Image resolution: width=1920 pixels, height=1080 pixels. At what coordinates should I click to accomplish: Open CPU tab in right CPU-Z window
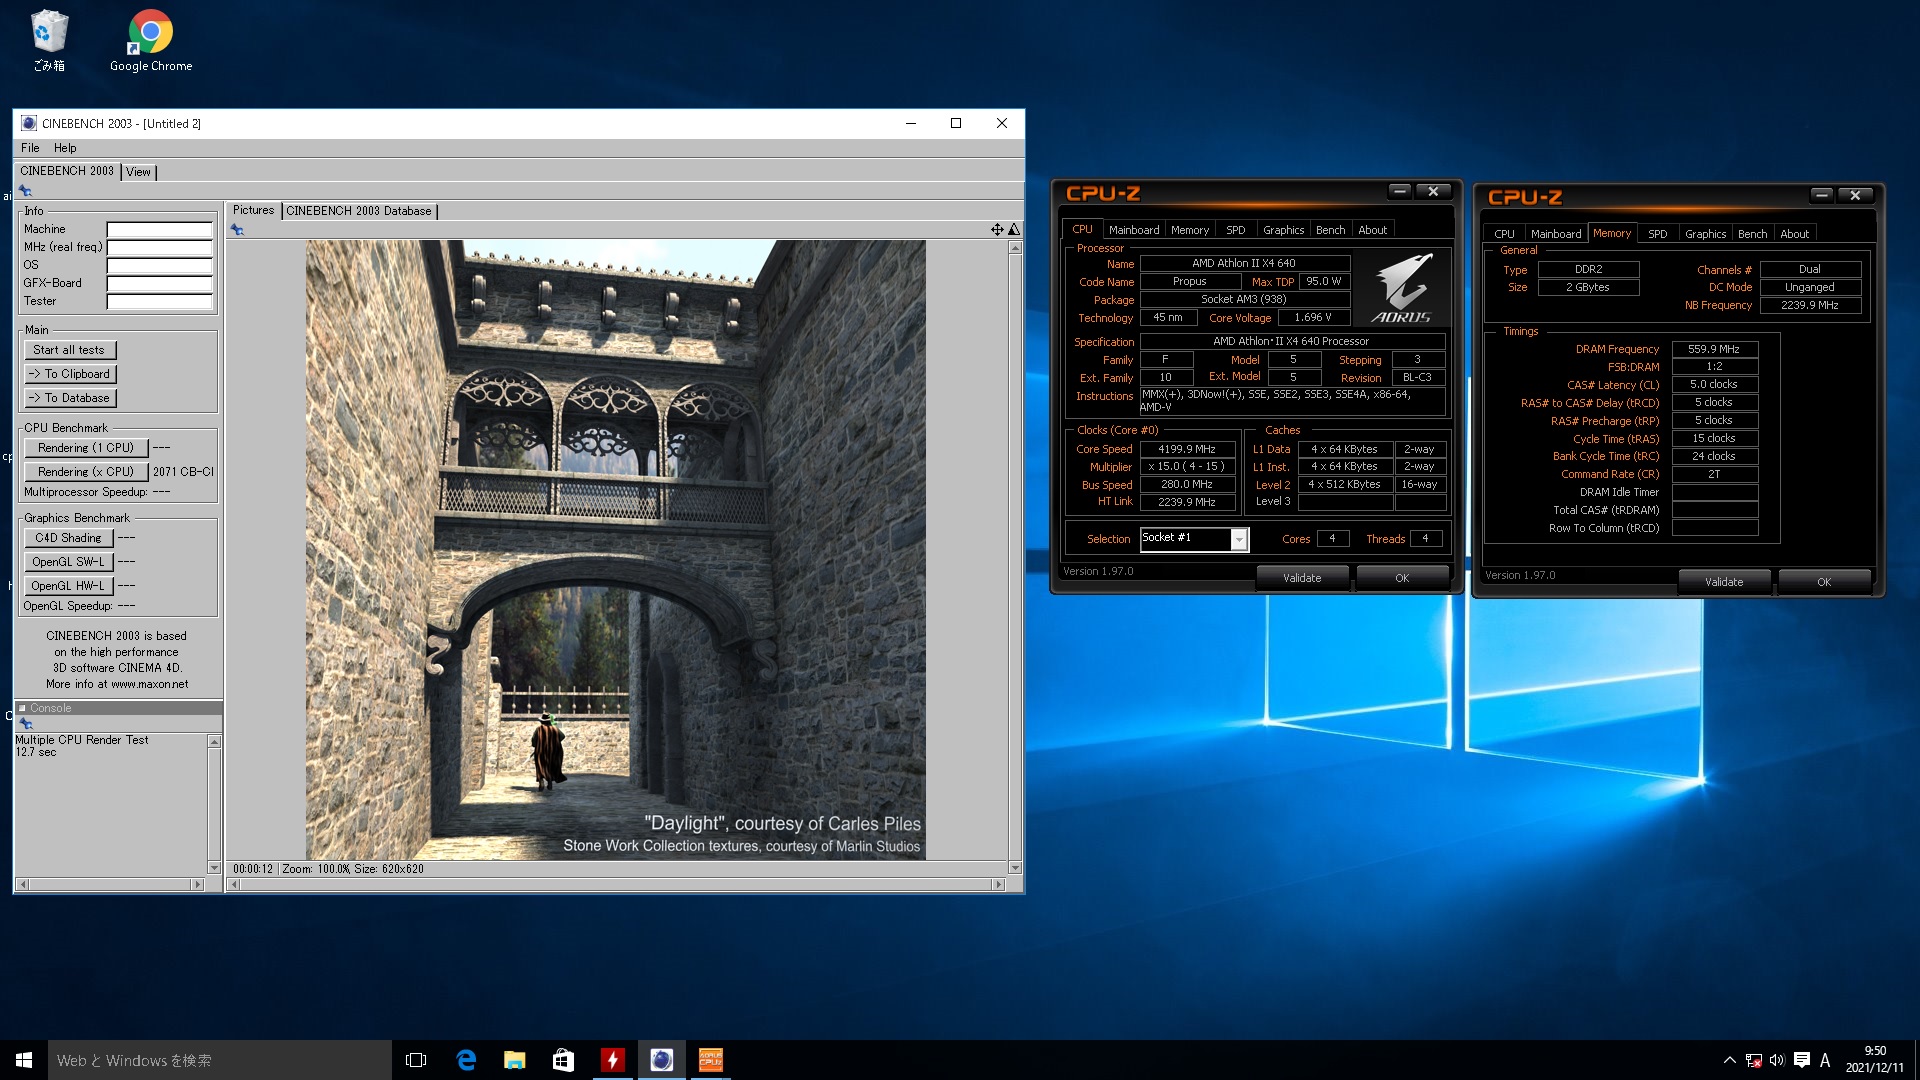[1504, 234]
